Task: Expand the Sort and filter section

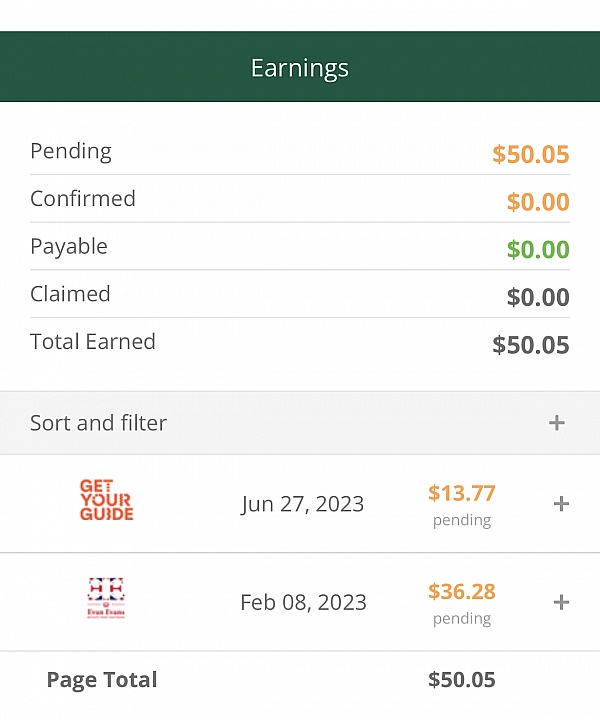Action: point(557,423)
